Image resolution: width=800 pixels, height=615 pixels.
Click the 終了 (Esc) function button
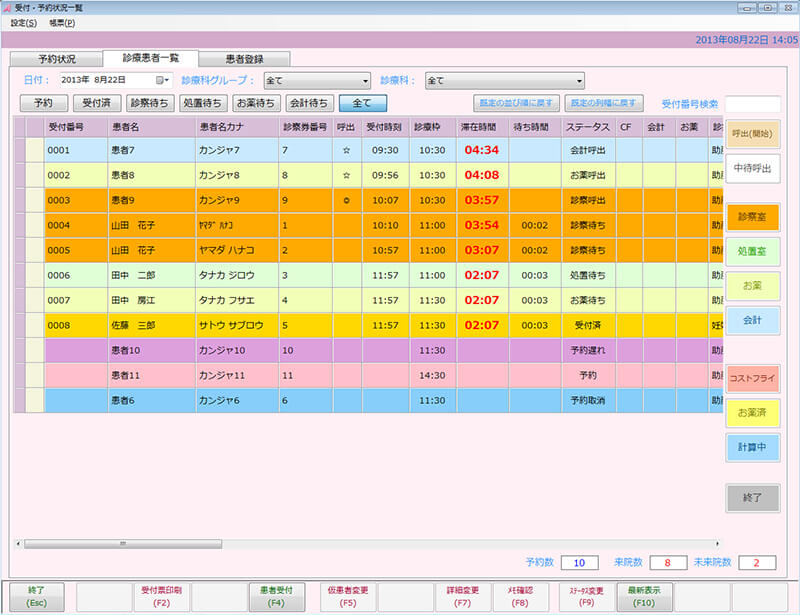pyautogui.click(x=37, y=597)
